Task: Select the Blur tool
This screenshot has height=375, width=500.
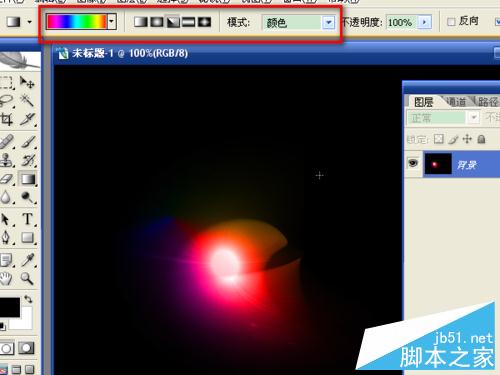Action: (x=6, y=197)
